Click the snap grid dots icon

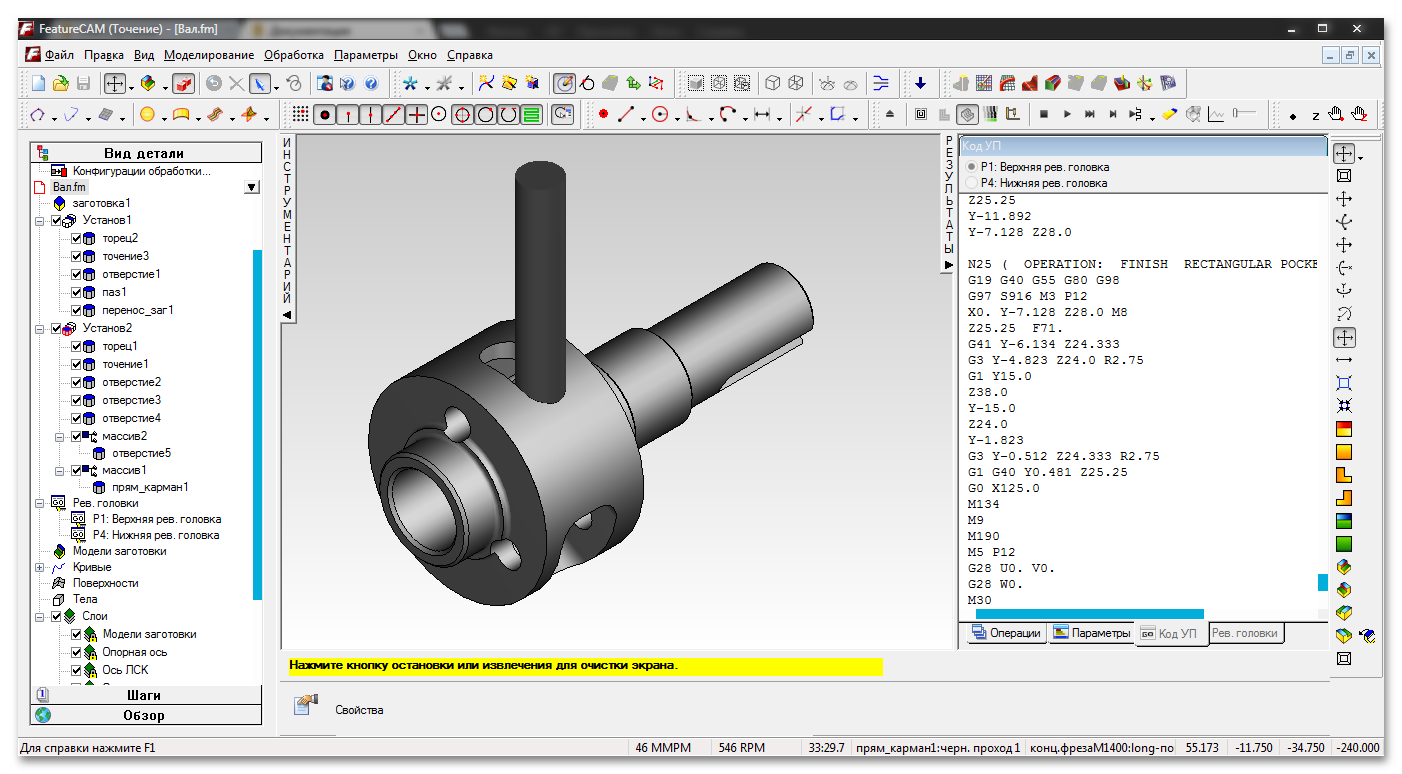301,115
